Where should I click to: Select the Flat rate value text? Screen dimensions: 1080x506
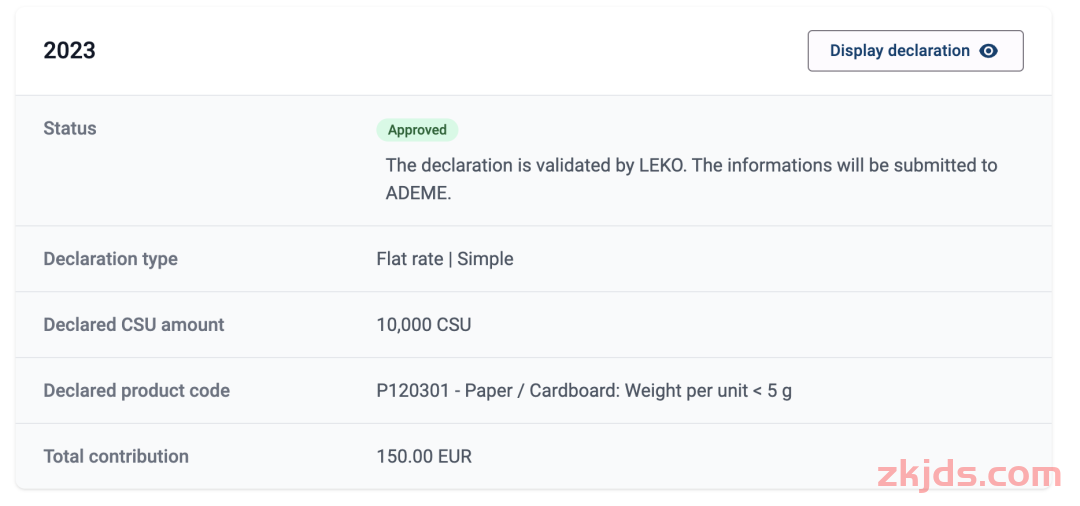coord(409,259)
